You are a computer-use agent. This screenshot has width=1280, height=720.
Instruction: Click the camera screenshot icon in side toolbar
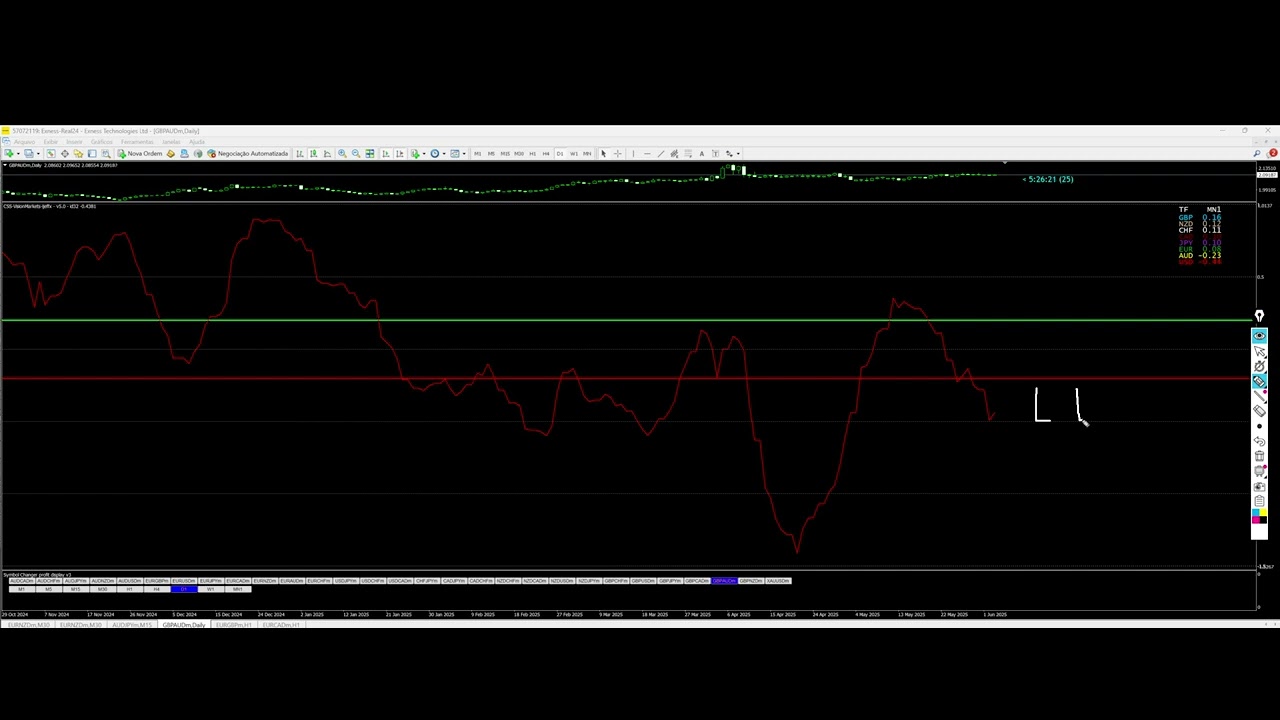1259,486
